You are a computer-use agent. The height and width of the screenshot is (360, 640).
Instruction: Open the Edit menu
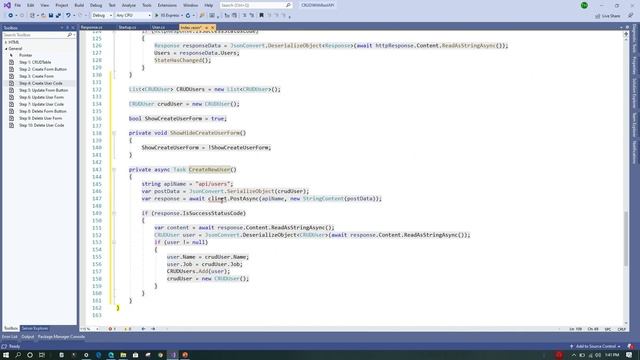pyautogui.click(x=31, y=5)
